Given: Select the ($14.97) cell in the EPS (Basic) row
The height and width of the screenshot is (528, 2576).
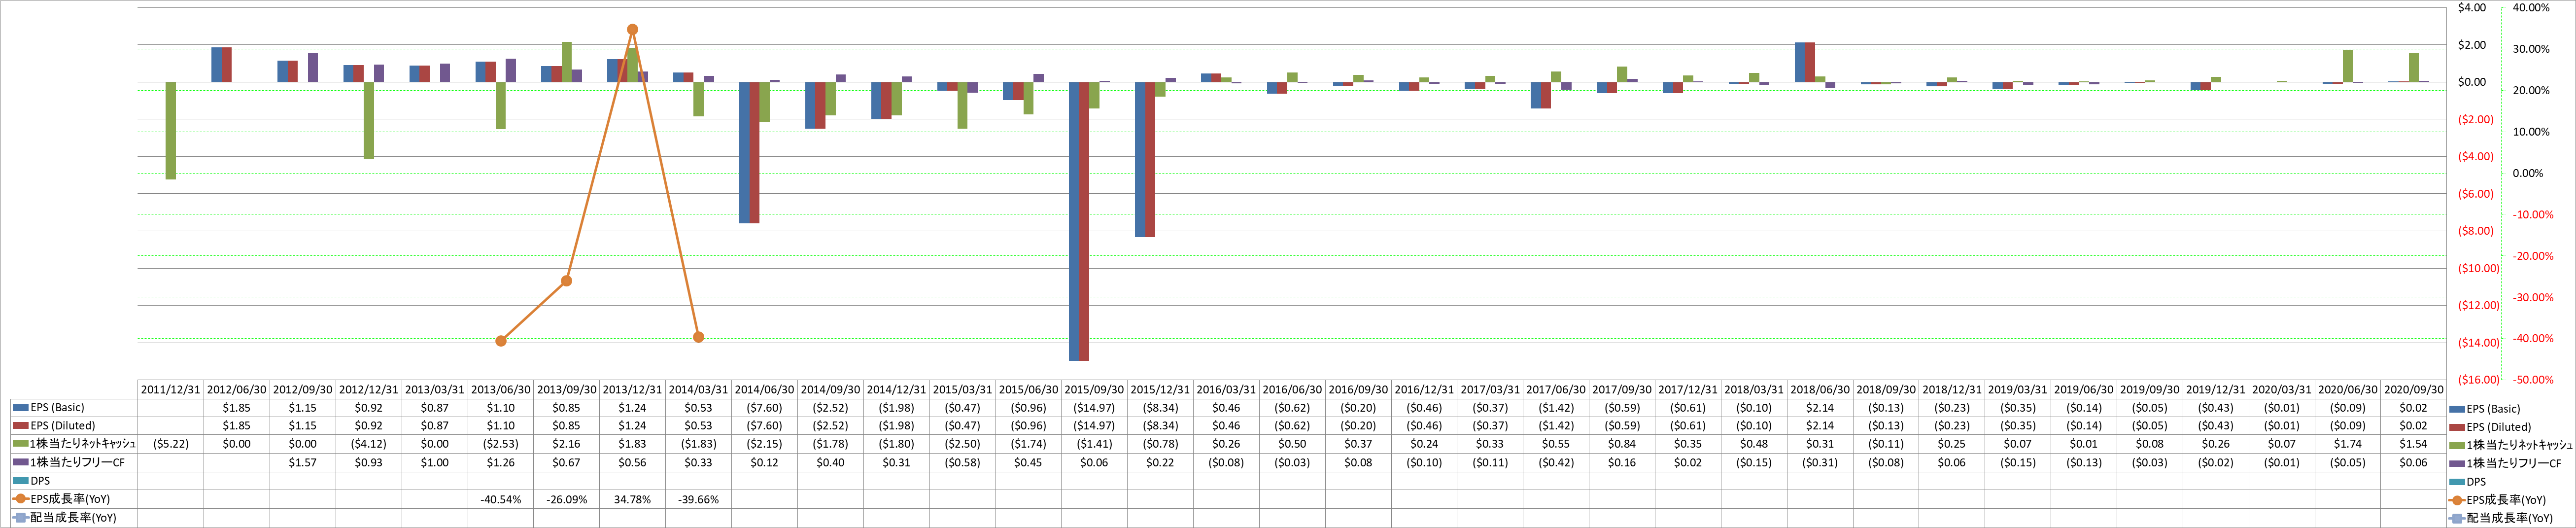Looking at the screenshot, I should (x=1094, y=408).
